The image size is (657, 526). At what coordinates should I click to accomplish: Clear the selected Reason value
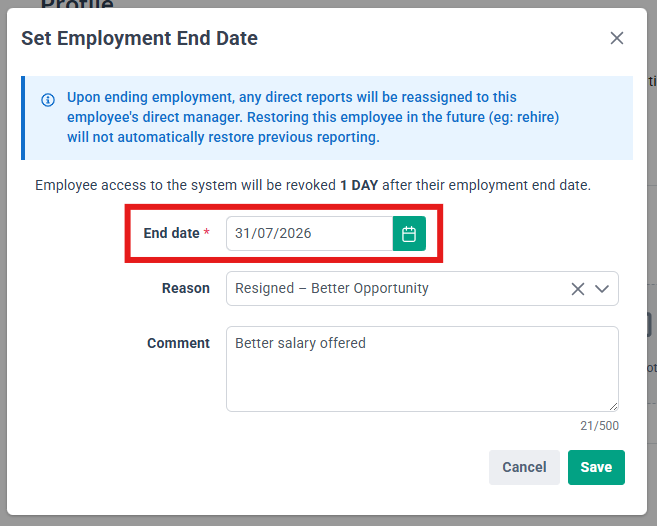pos(577,289)
